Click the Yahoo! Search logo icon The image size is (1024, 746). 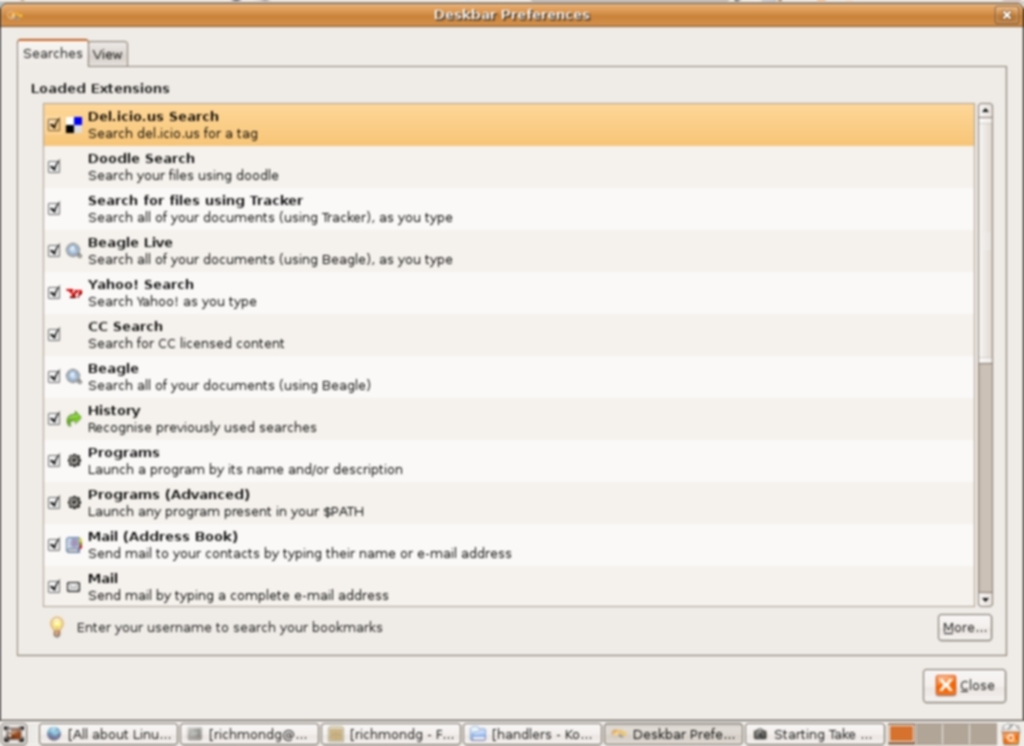pos(74,293)
